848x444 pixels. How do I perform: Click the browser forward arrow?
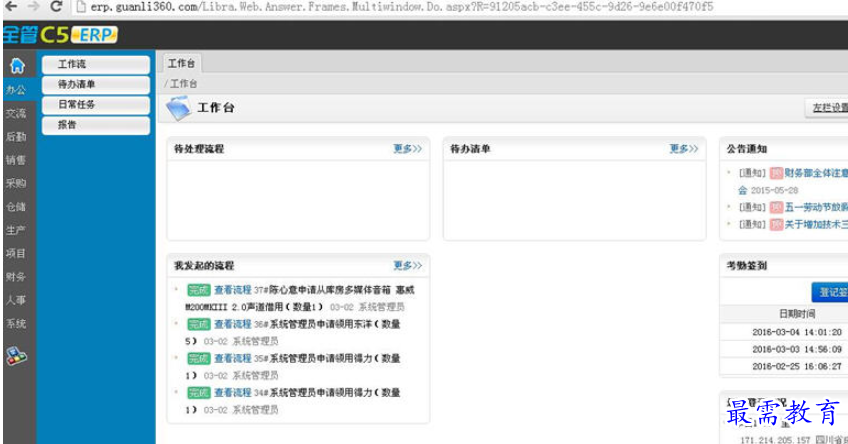pos(33,6)
